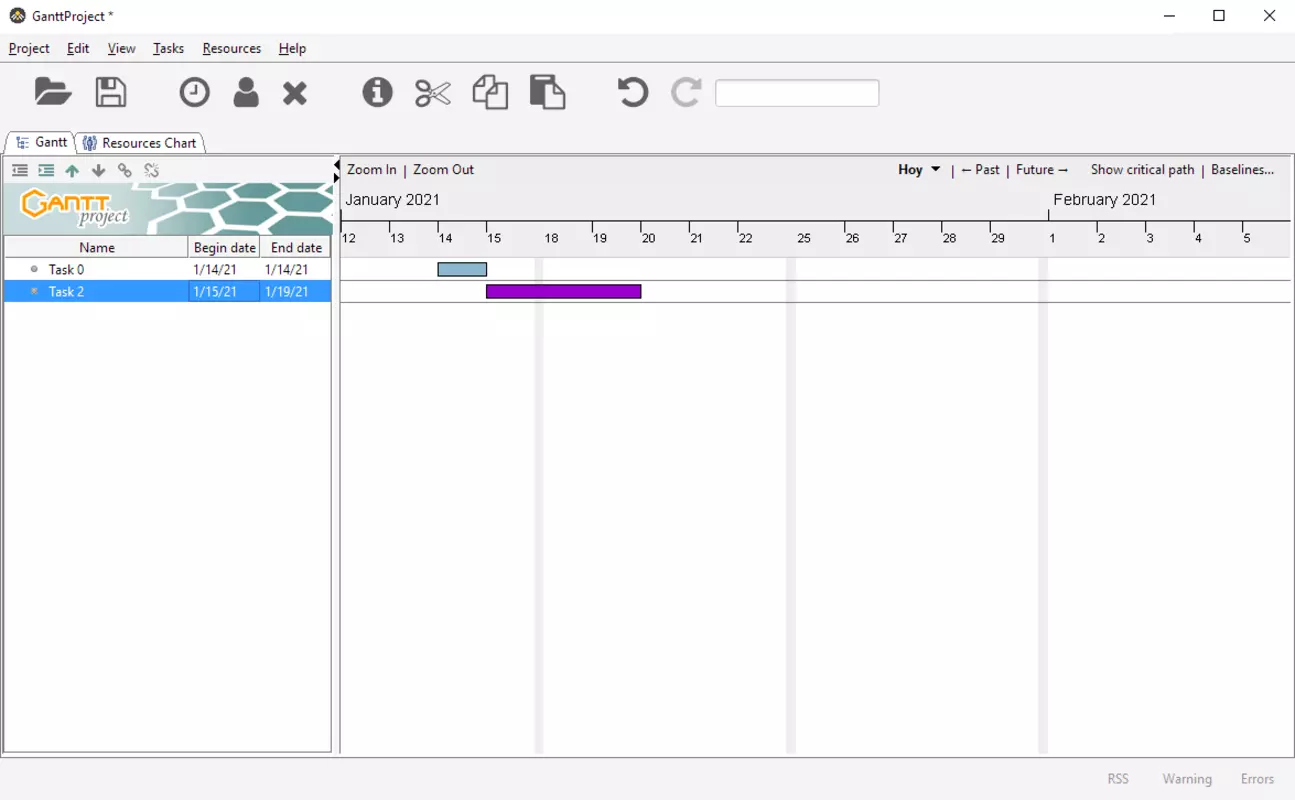Save the project with the floppy disk icon
Image resolution: width=1295 pixels, height=800 pixels.
pos(111,92)
